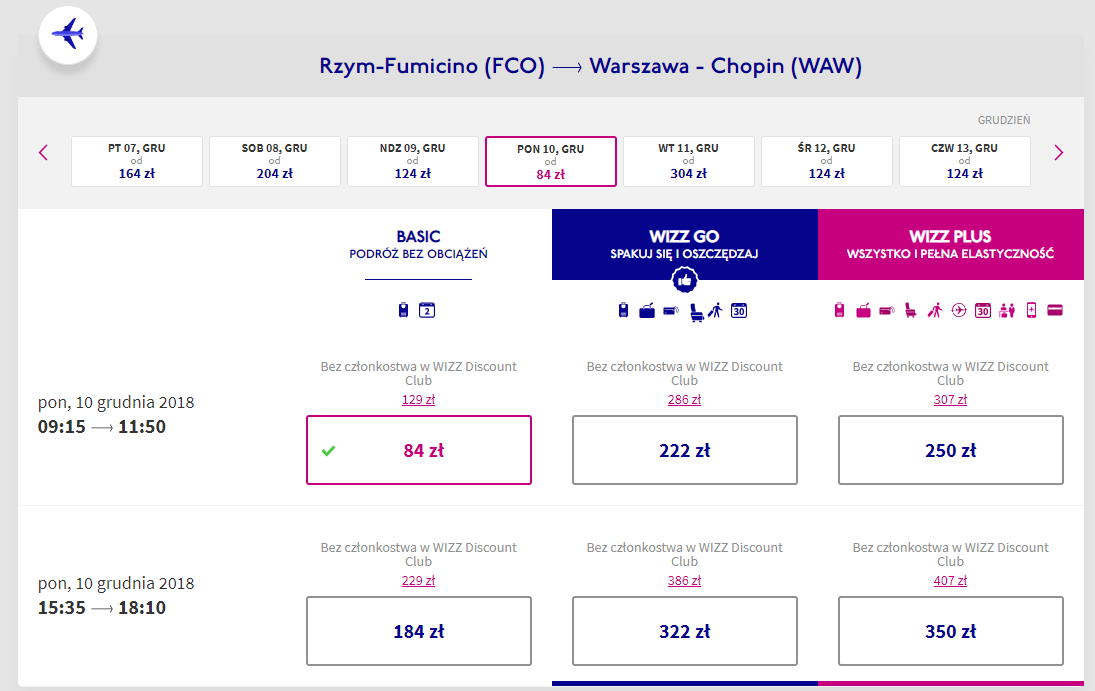Click the airplane circle icon under WIZZ PLUS
This screenshot has width=1095, height=691.
[x=959, y=310]
